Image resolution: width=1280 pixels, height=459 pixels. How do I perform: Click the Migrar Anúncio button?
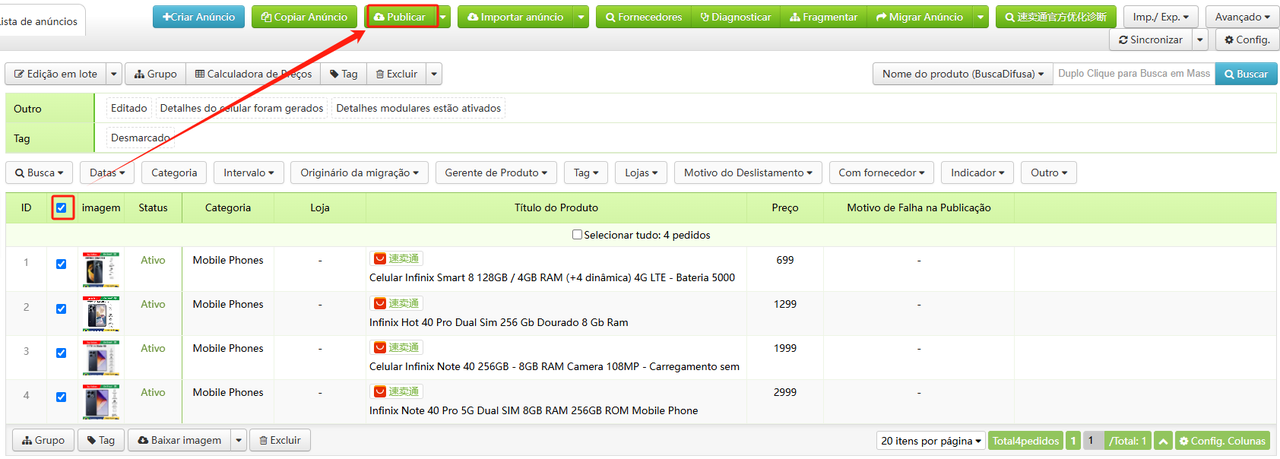(x=919, y=17)
